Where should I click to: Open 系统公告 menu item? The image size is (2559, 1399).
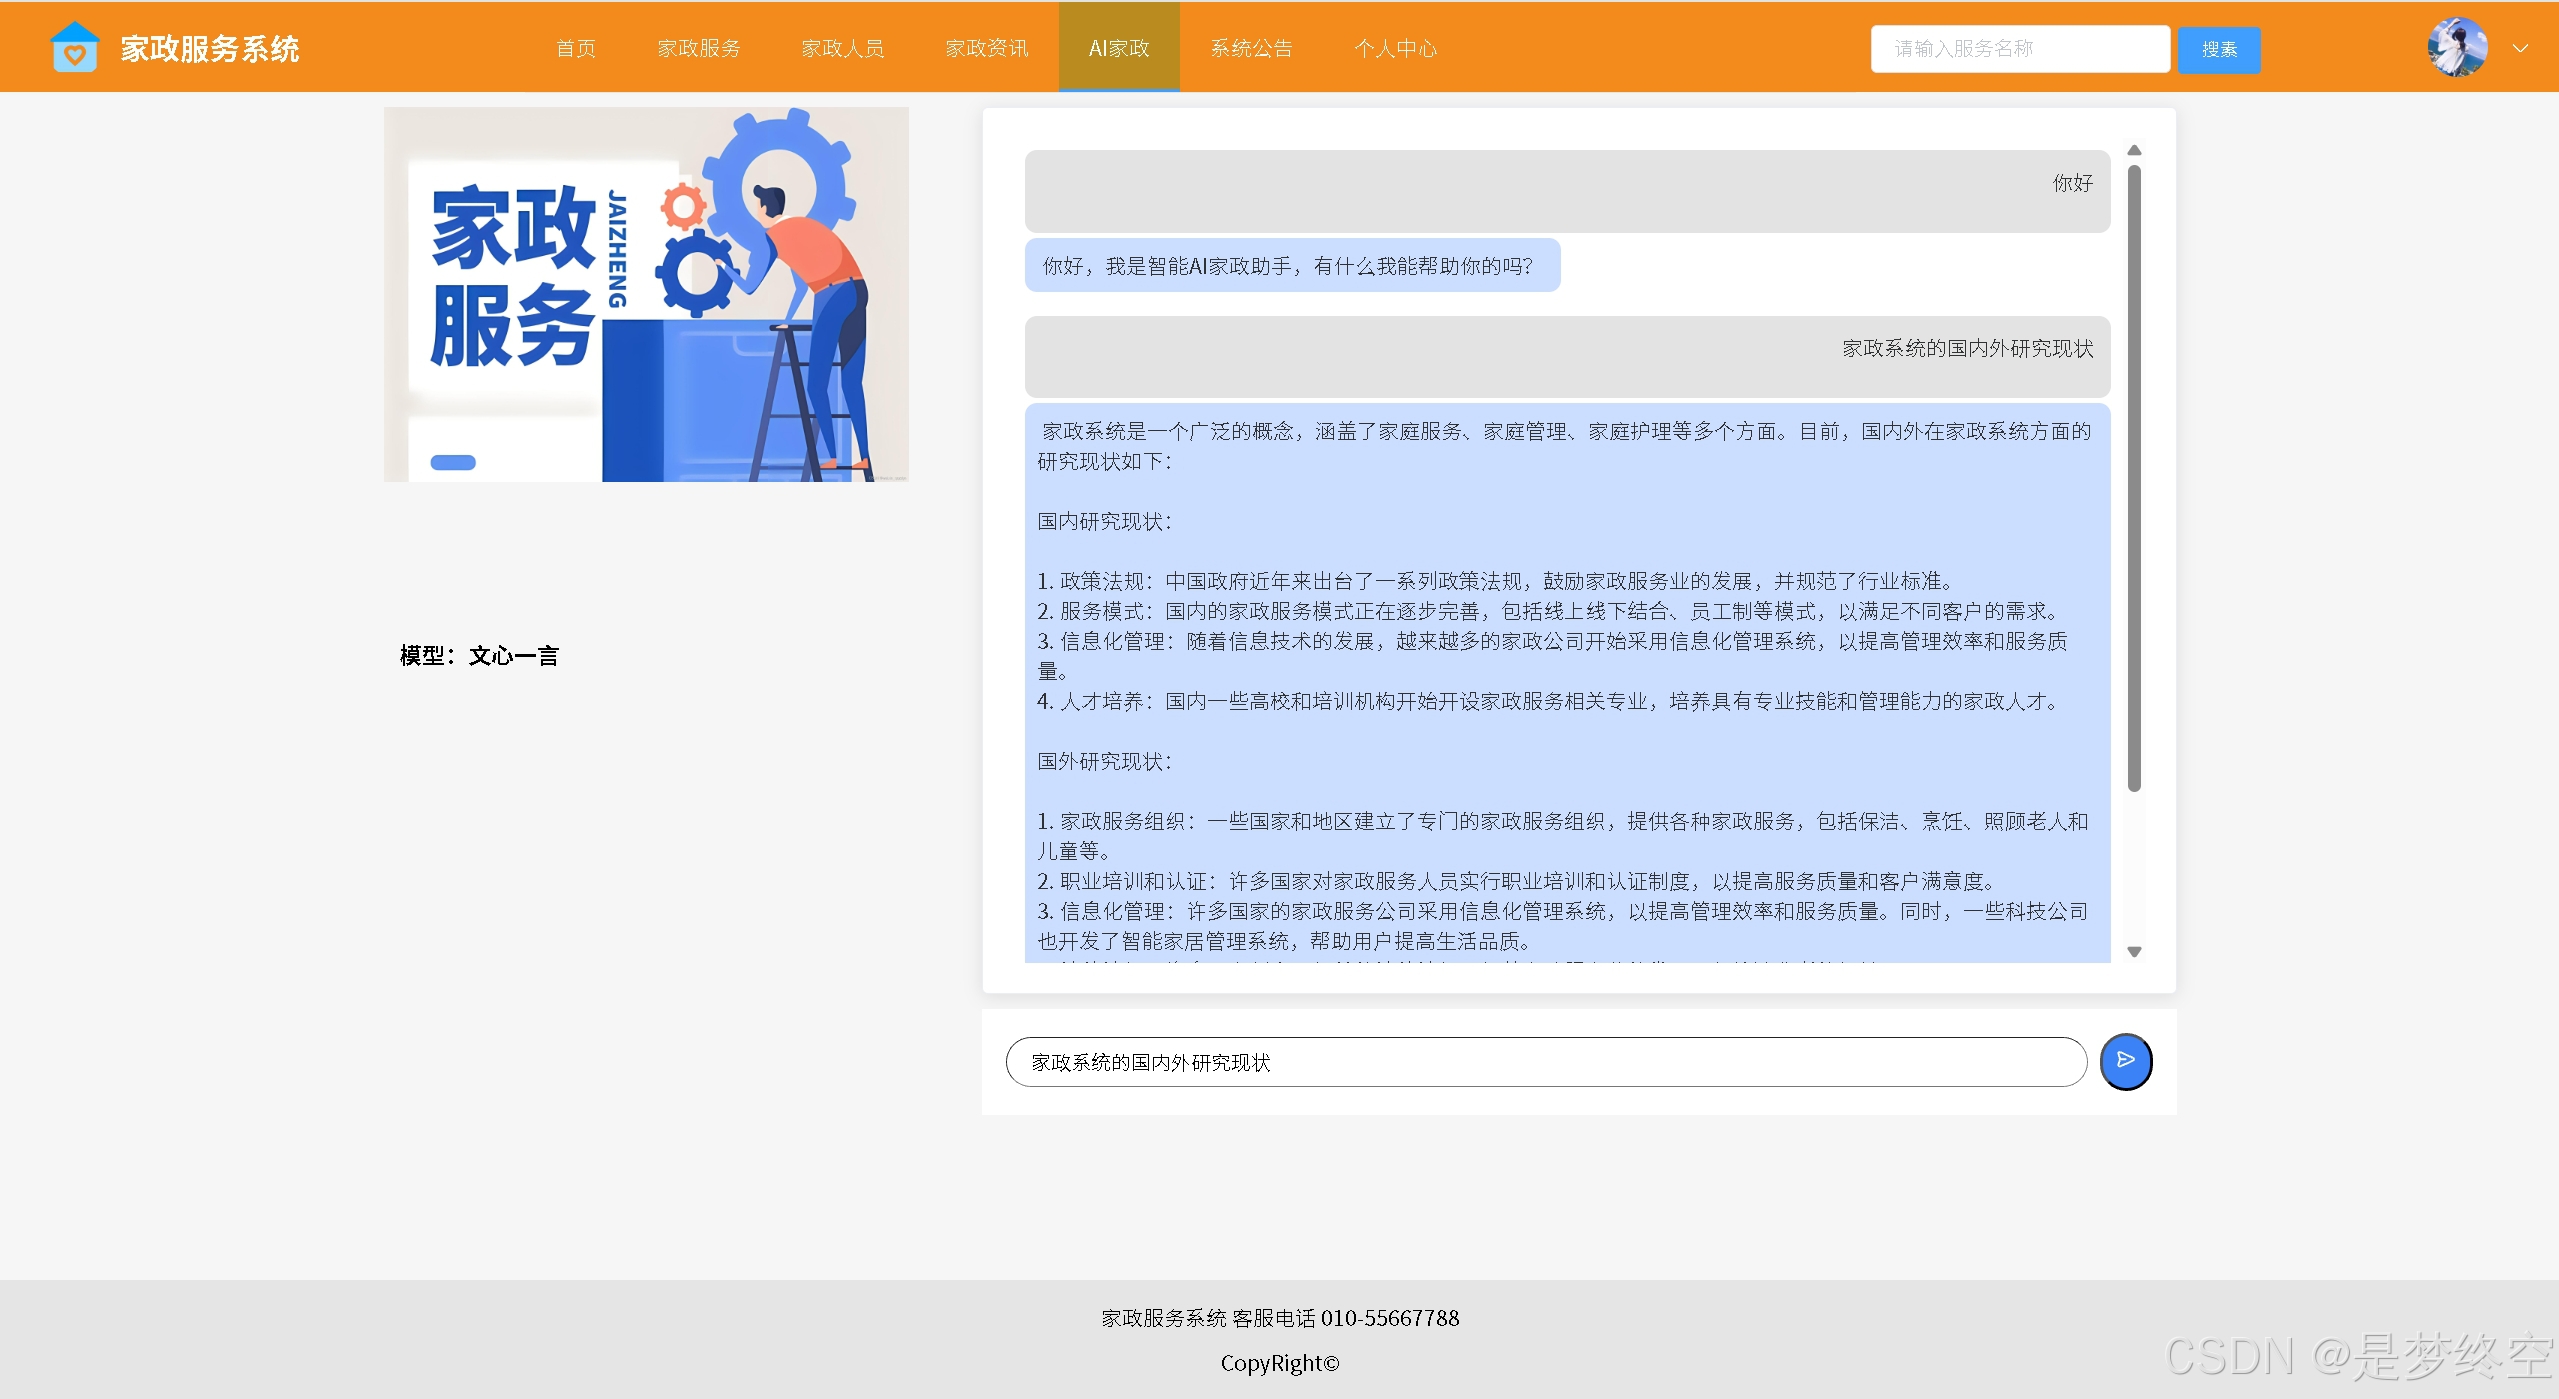[x=1251, y=48]
